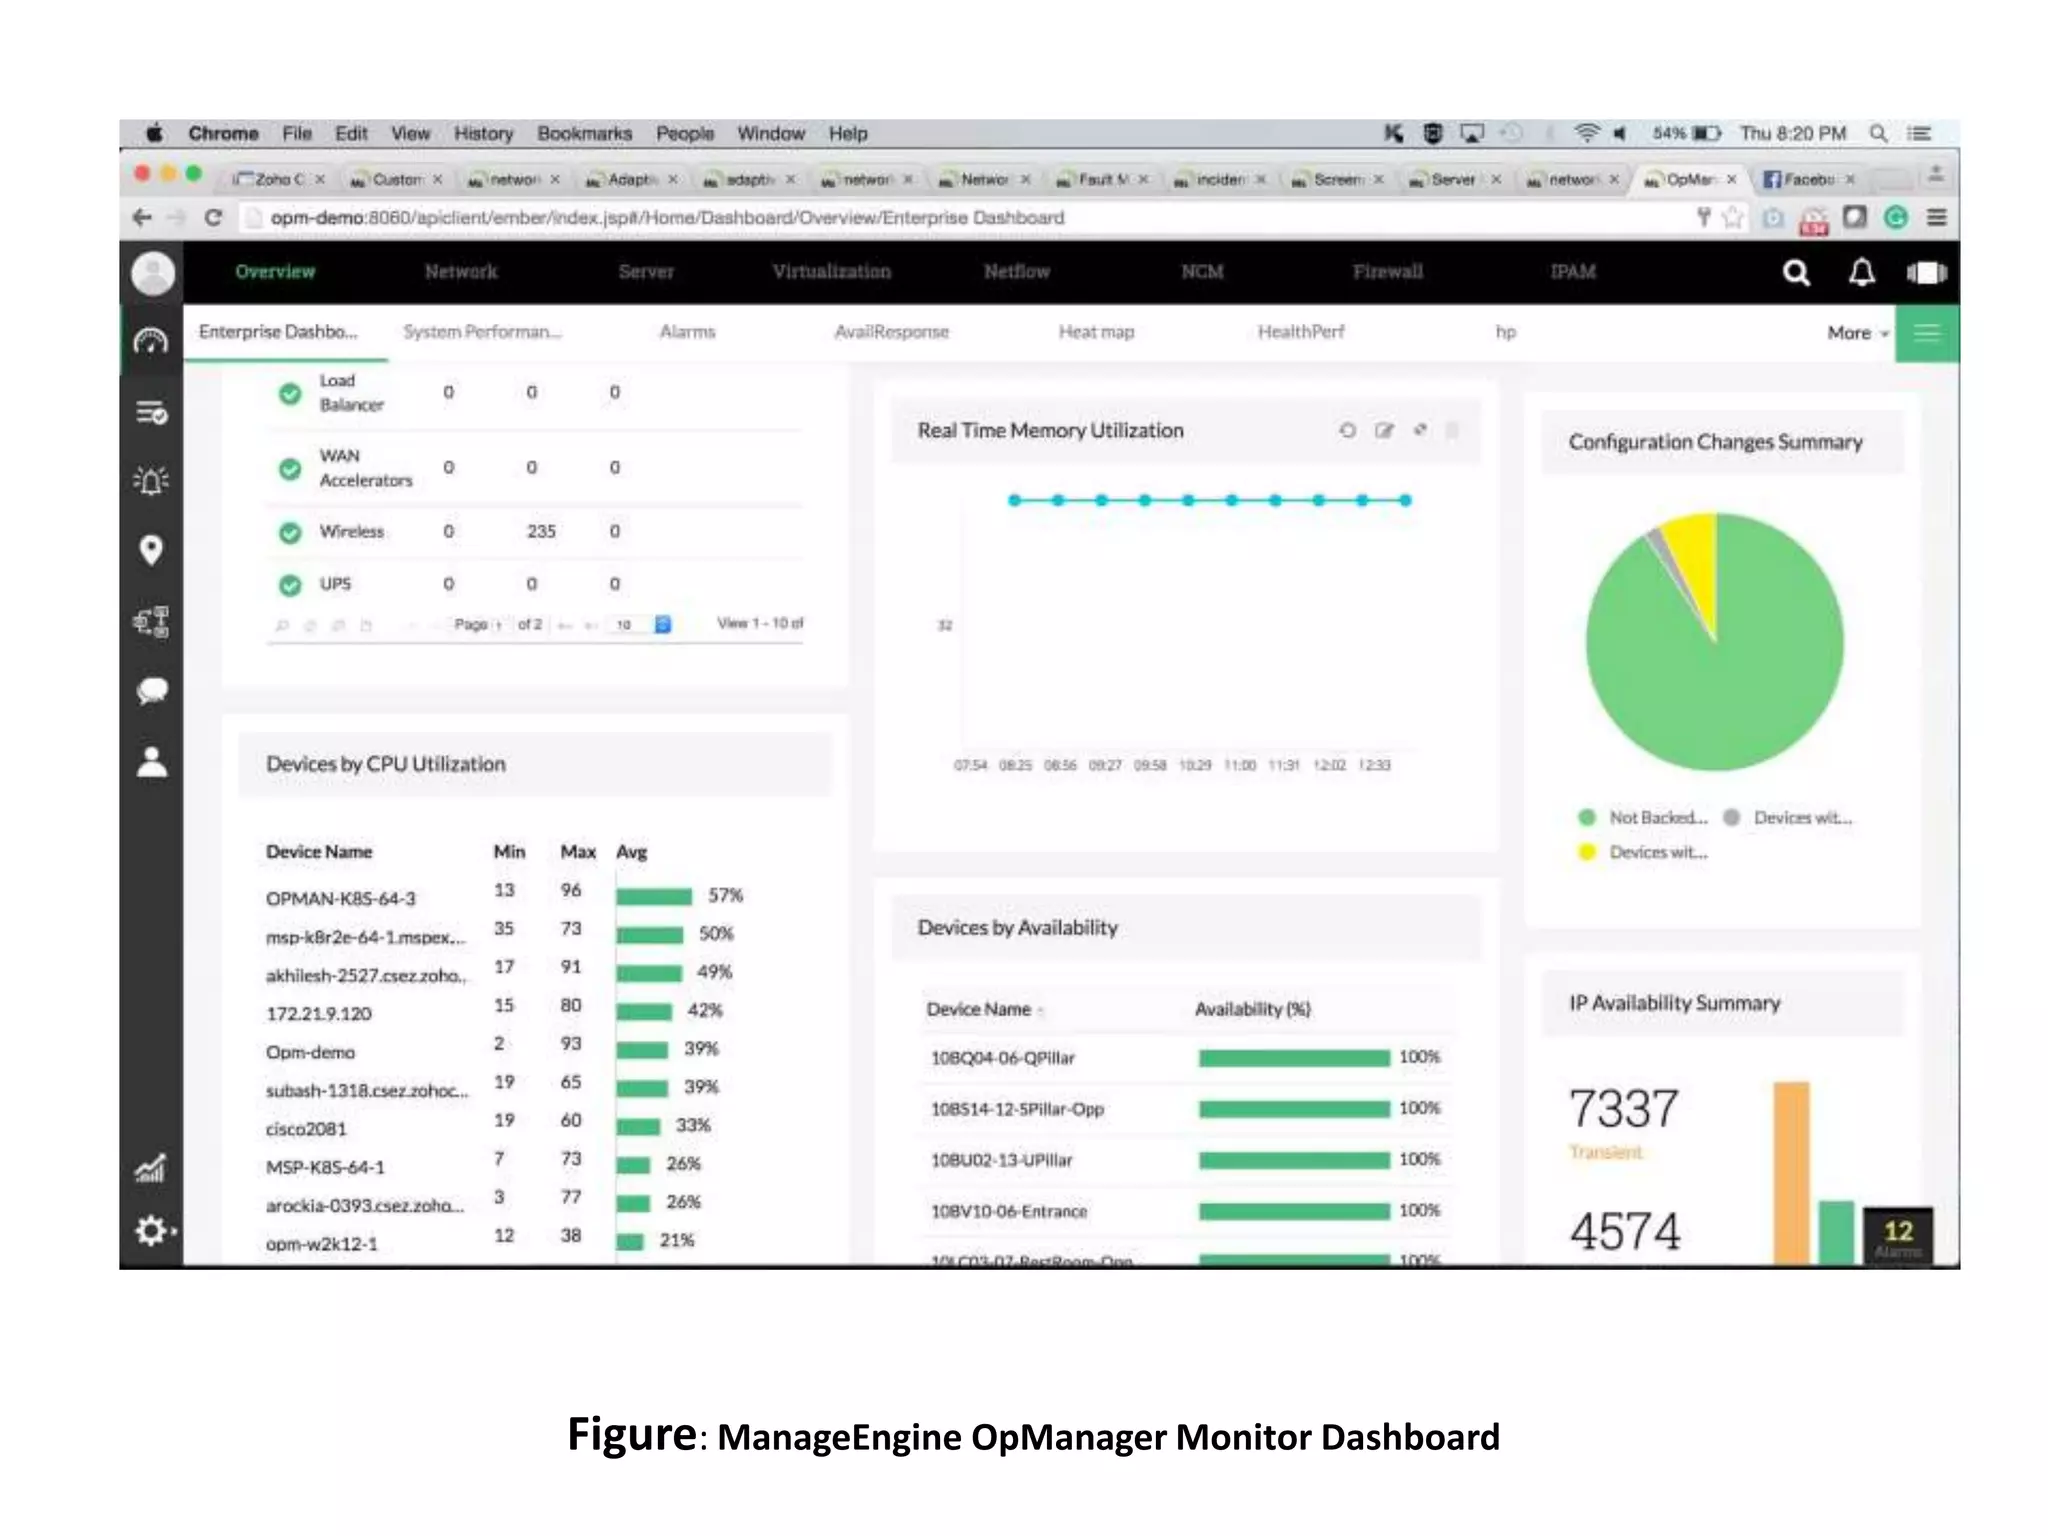Viewport: 2048px width, 1536px height.
Task: Open device Opm-demo link
Action: tap(311, 1052)
